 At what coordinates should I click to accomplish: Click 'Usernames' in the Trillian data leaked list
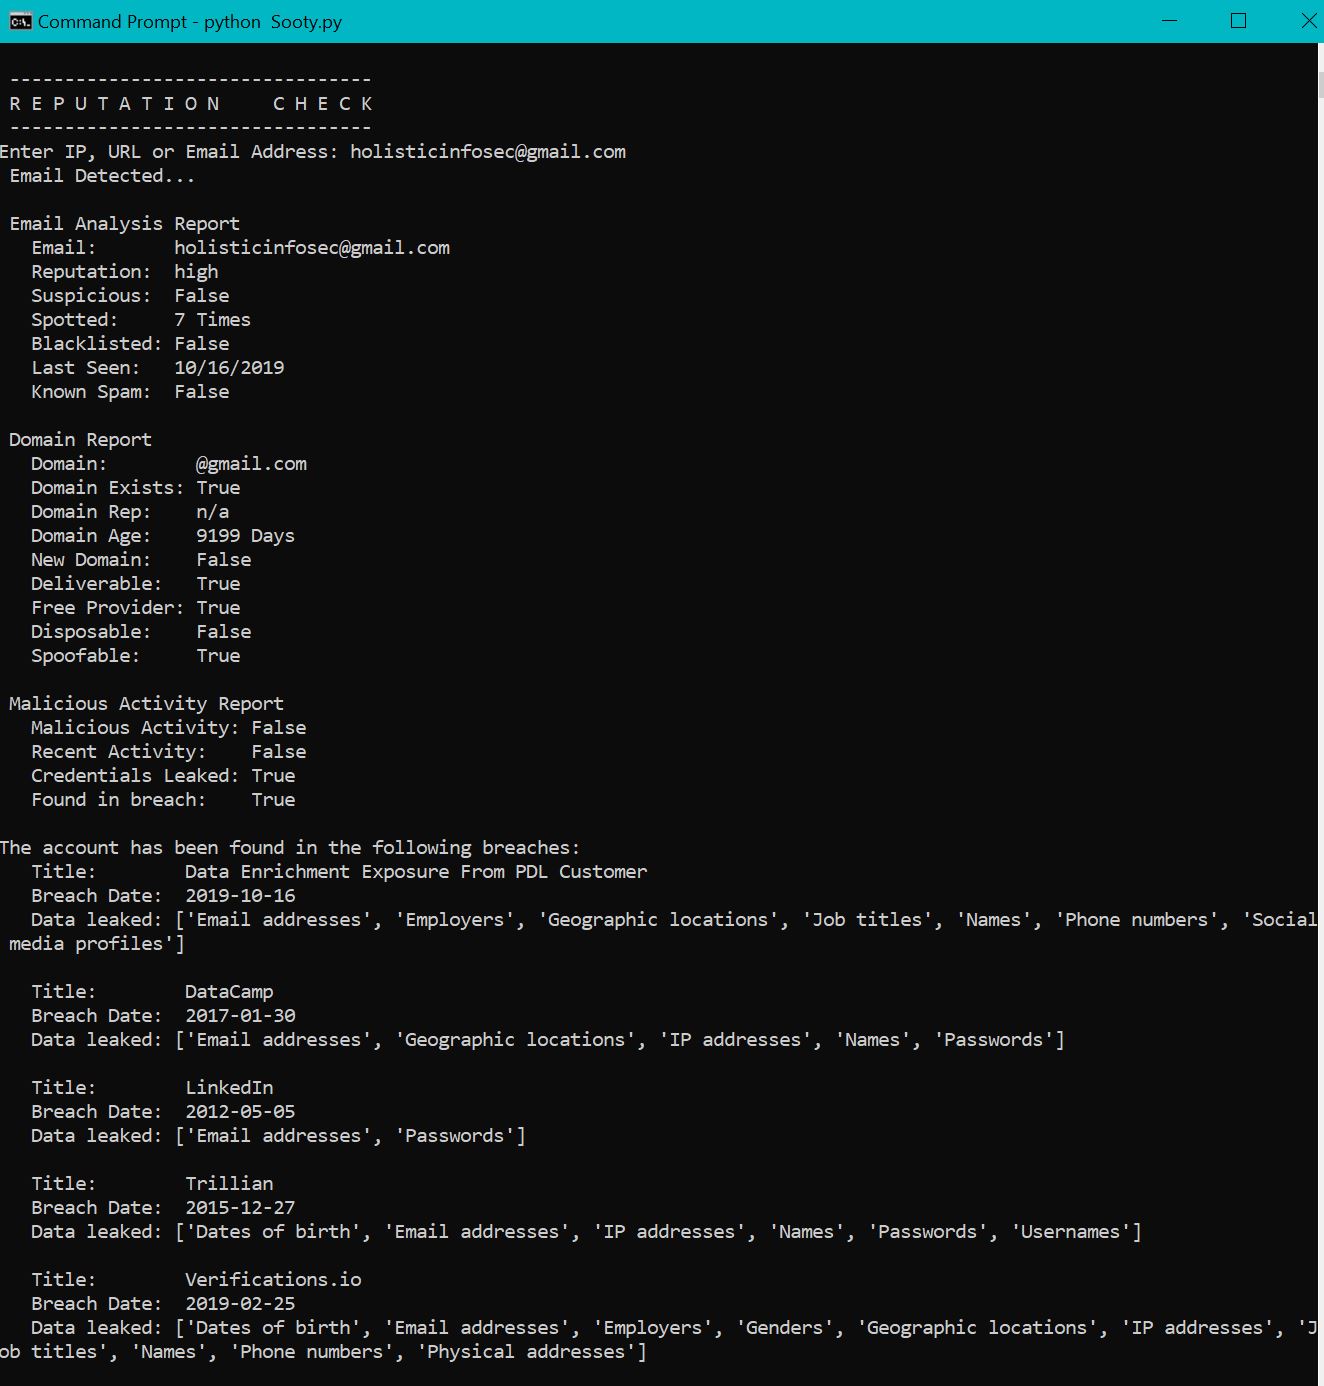point(1071,1232)
